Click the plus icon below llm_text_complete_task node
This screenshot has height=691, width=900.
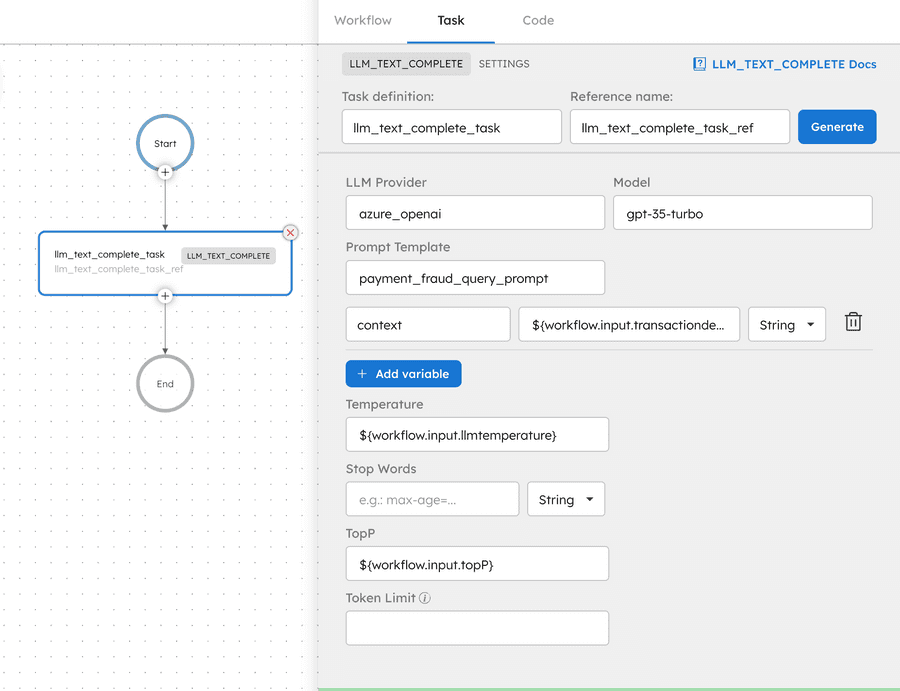(x=165, y=296)
